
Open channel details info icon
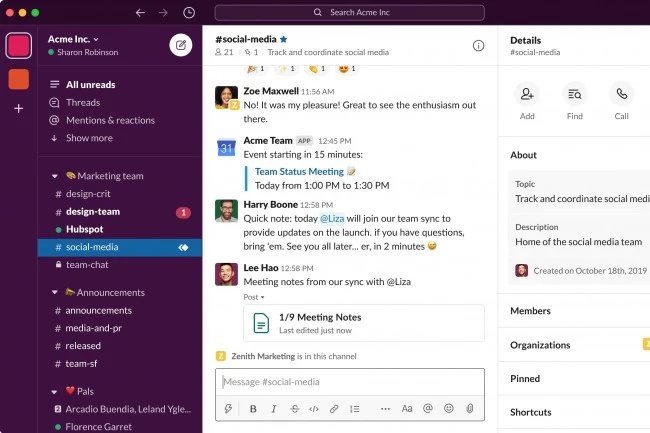click(x=478, y=46)
